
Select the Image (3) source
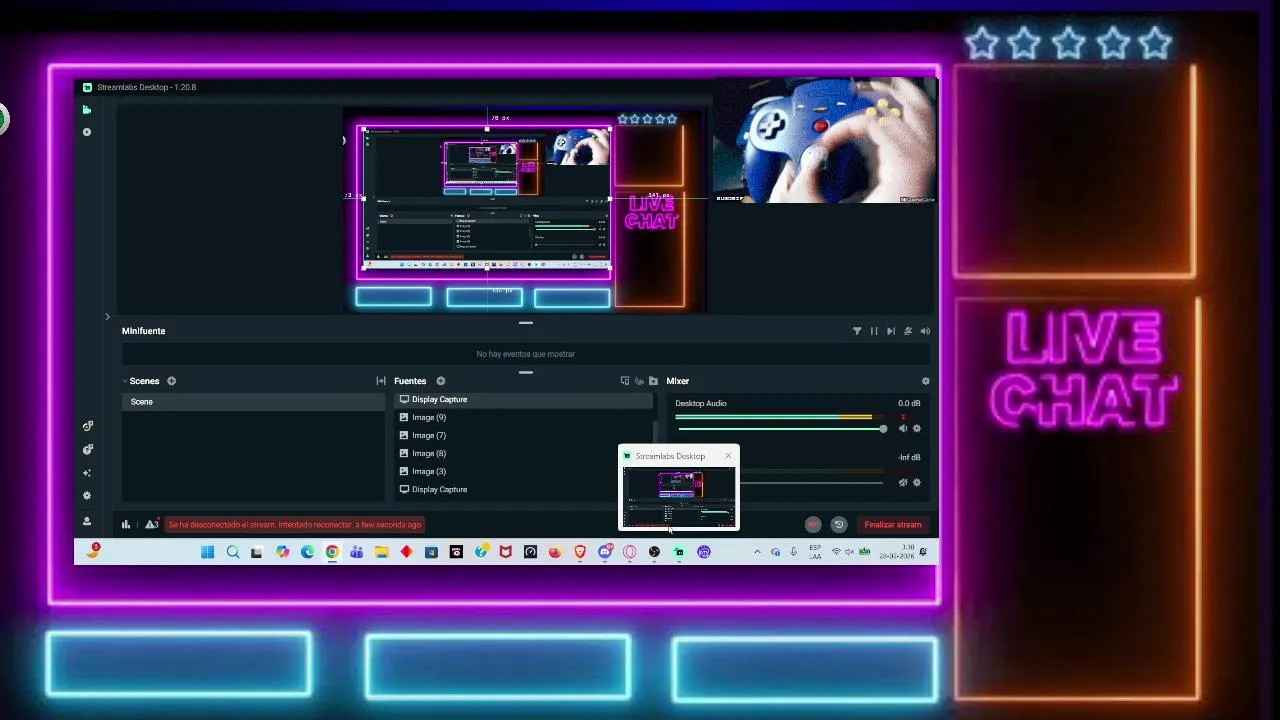[525, 471]
